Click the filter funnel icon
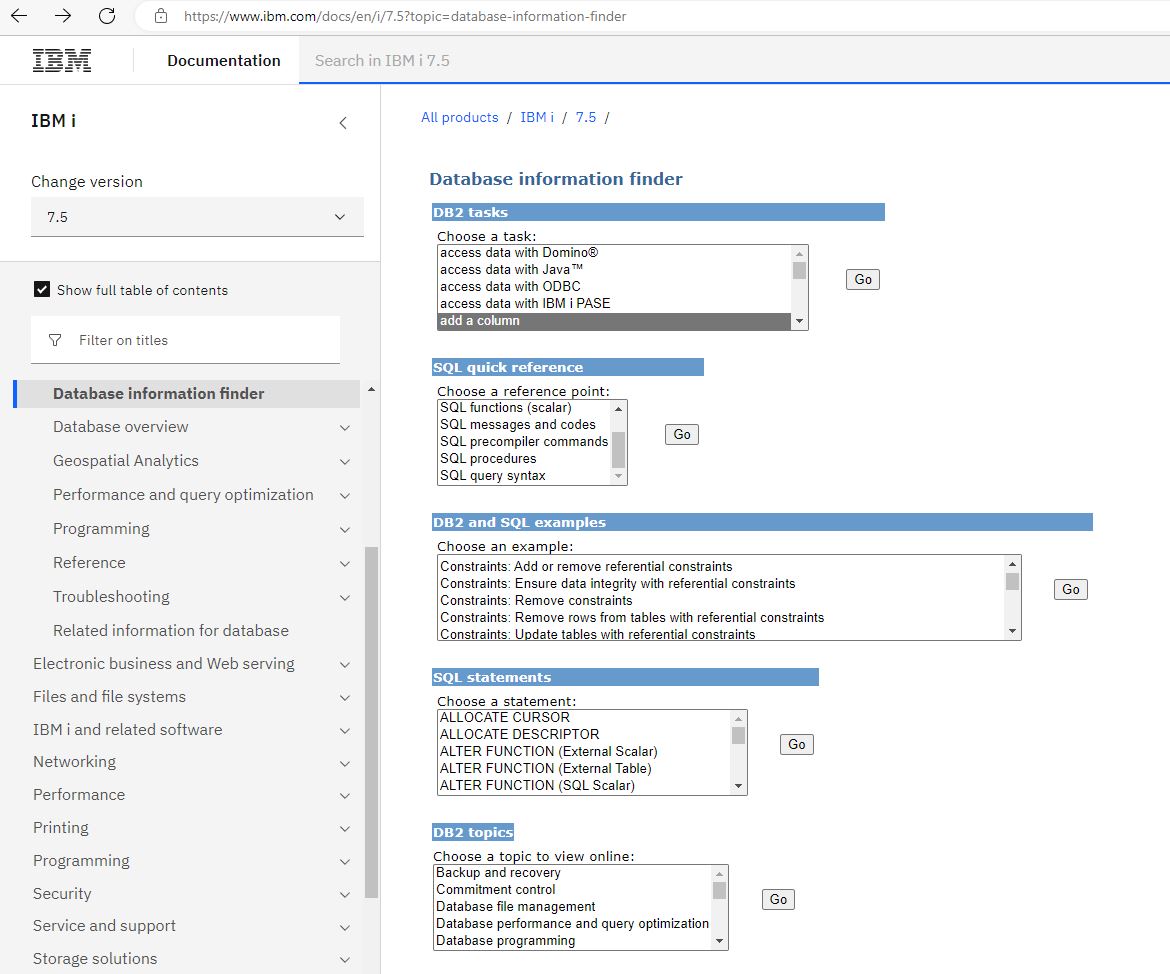This screenshot has width=1170, height=974. [x=55, y=340]
